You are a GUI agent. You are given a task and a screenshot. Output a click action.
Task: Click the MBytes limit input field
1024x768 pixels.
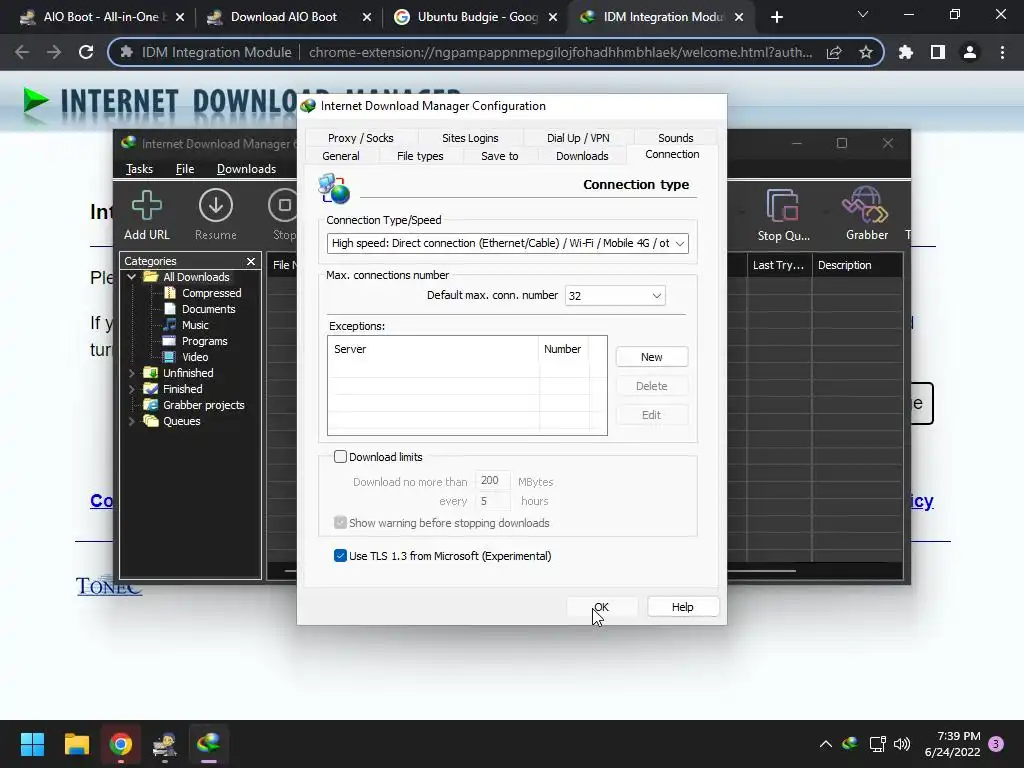click(492, 481)
